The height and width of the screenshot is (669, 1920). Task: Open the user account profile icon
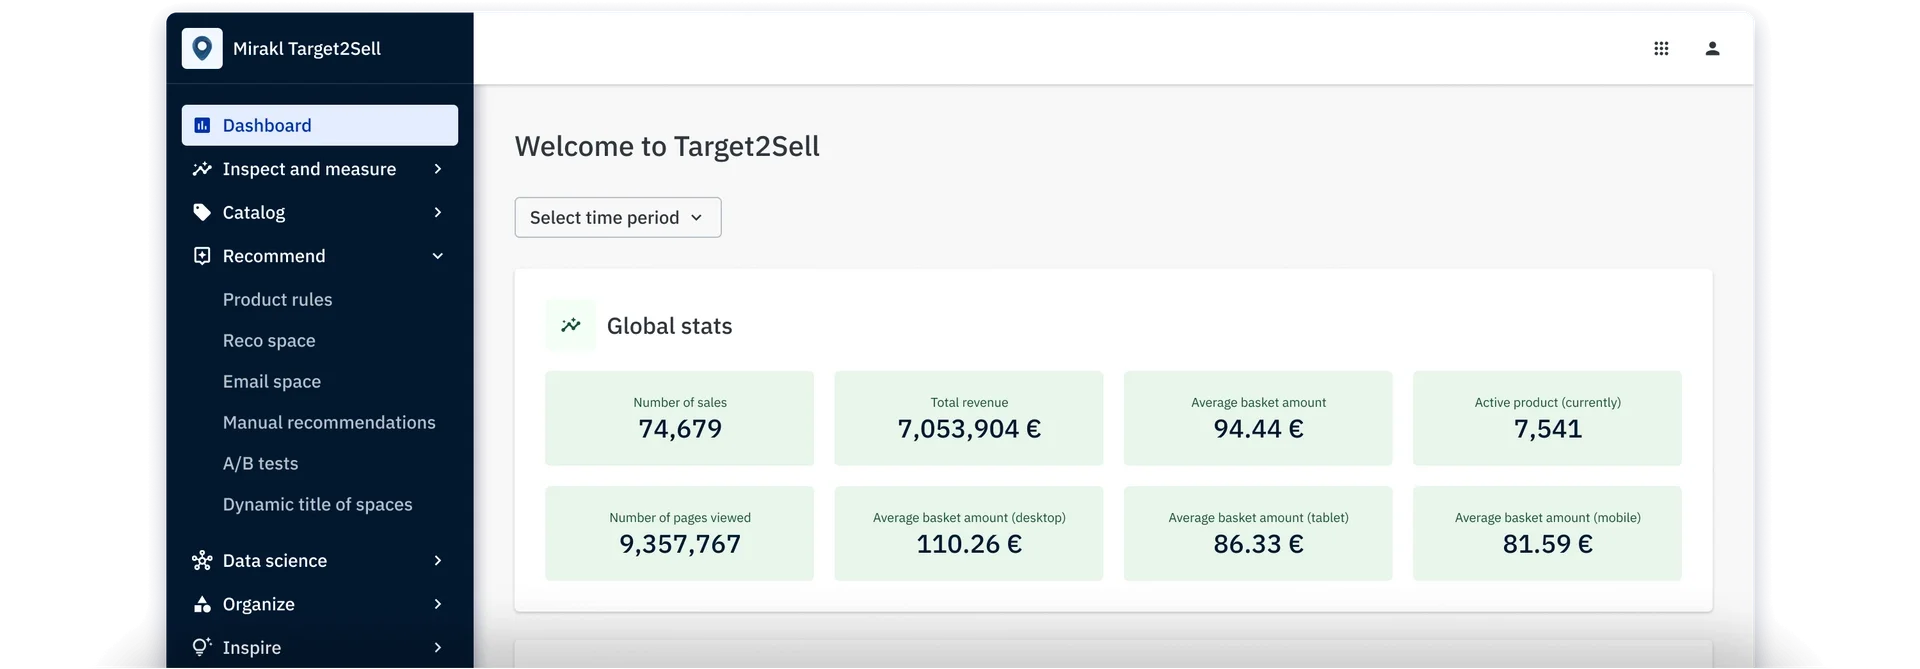tap(1712, 48)
